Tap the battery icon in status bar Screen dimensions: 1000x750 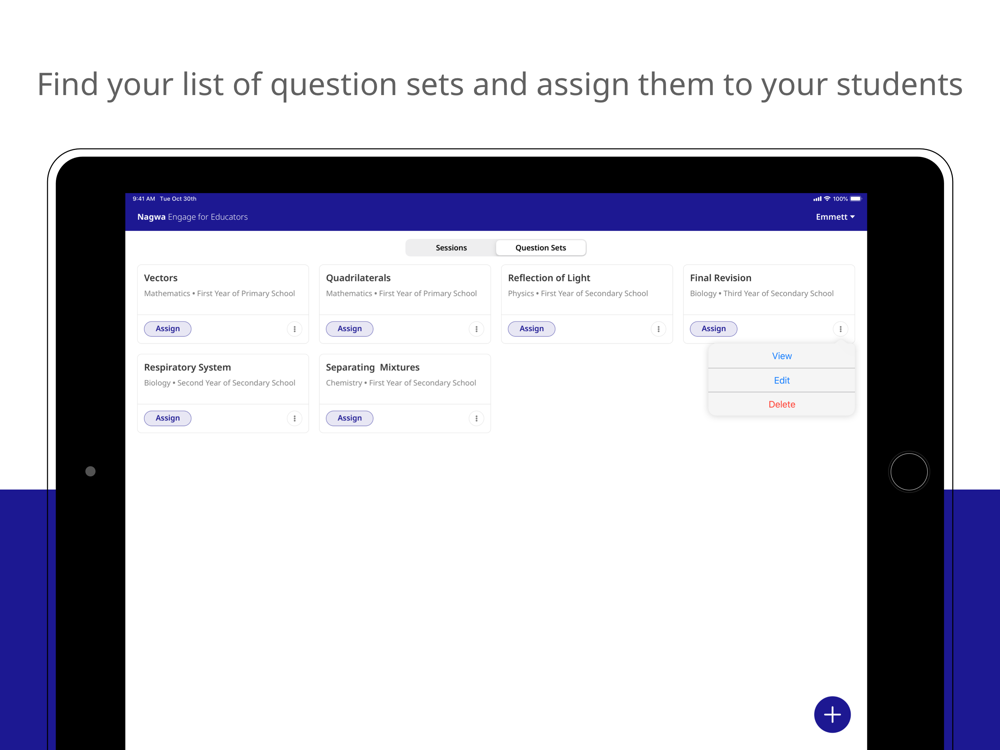[x=855, y=199]
